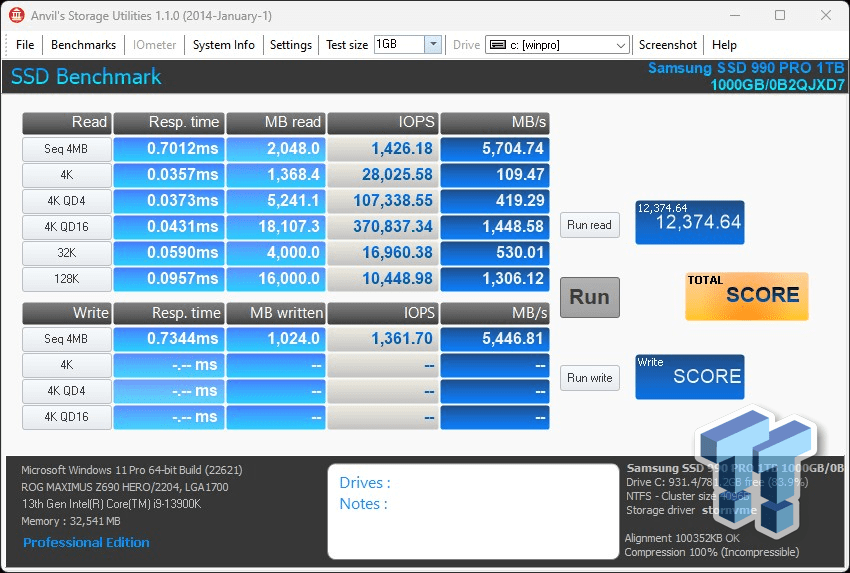Viewport: 850px width, 573px height.
Task: Click the orange TOTAL SCORE box
Action: [746, 296]
